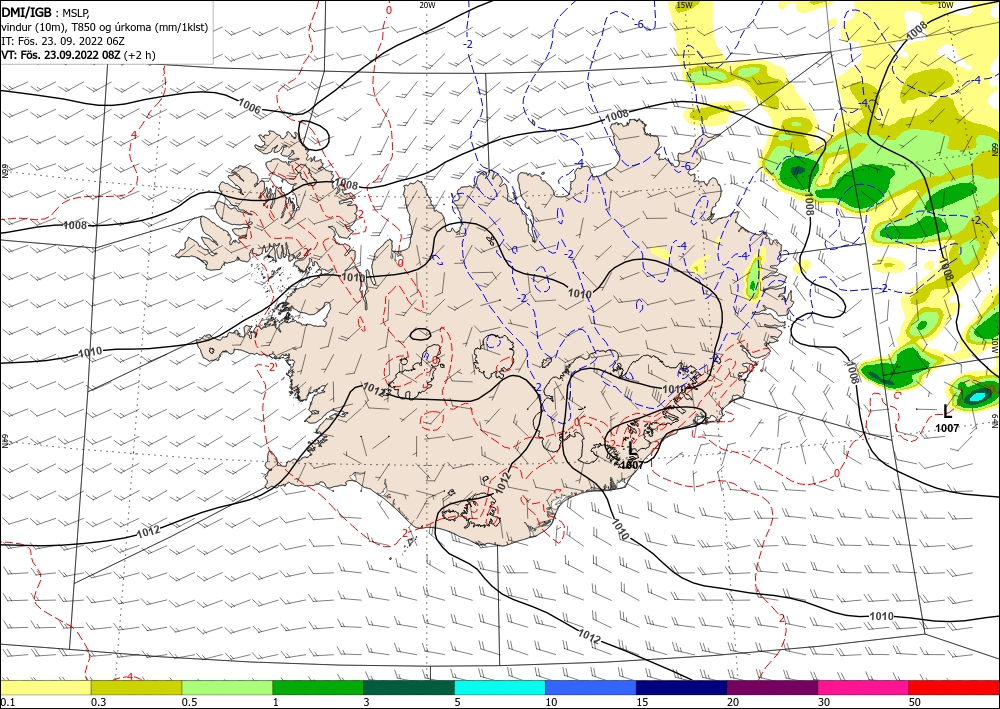The image size is (1000, 709).
Task: Click the low 'L' marker over the eastern ocean
Action: pos(948,412)
